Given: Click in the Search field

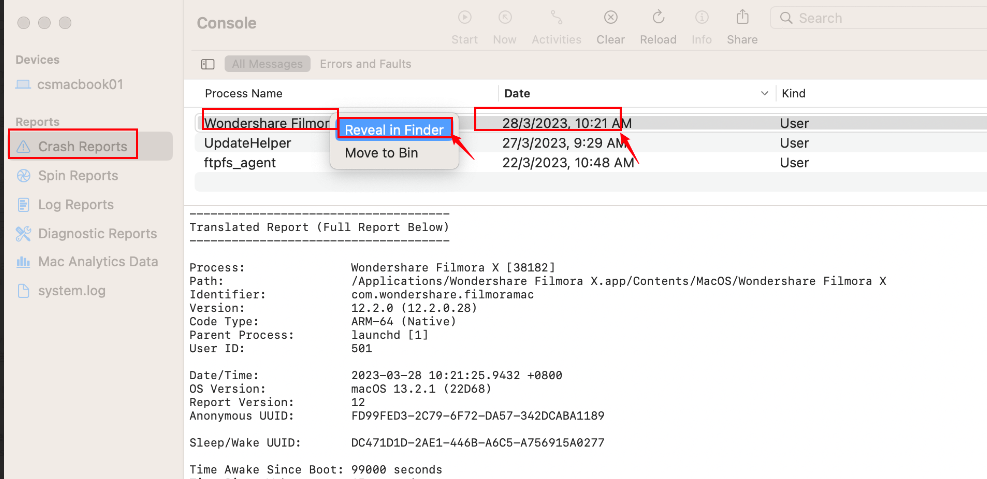Looking at the screenshot, I should click(880, 18).
